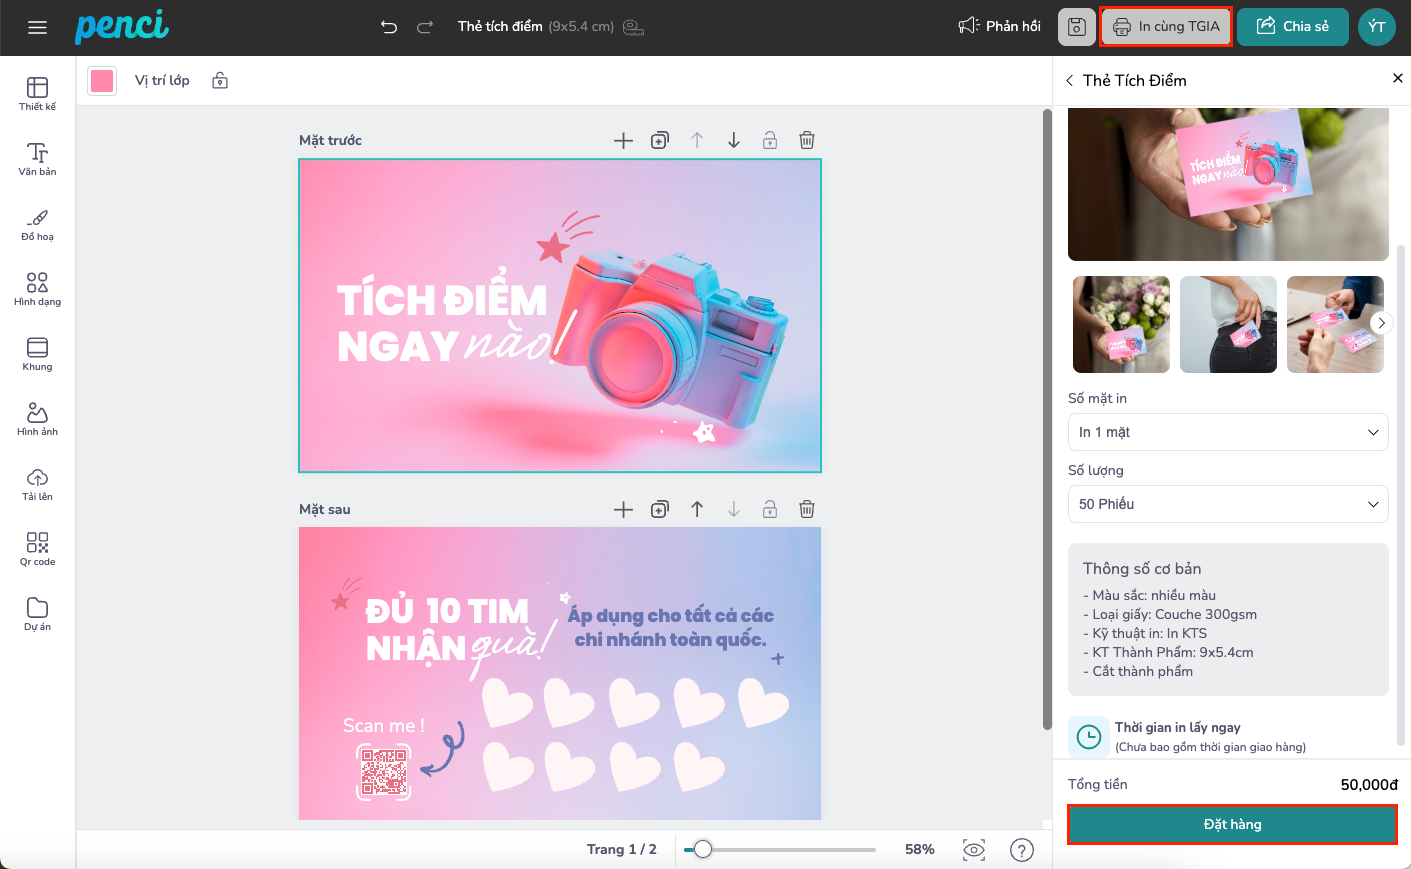Open the Hình dạng shapes panel
Image resolution: width=1411 pixels, height=869 pixels.
click(37, 288)
